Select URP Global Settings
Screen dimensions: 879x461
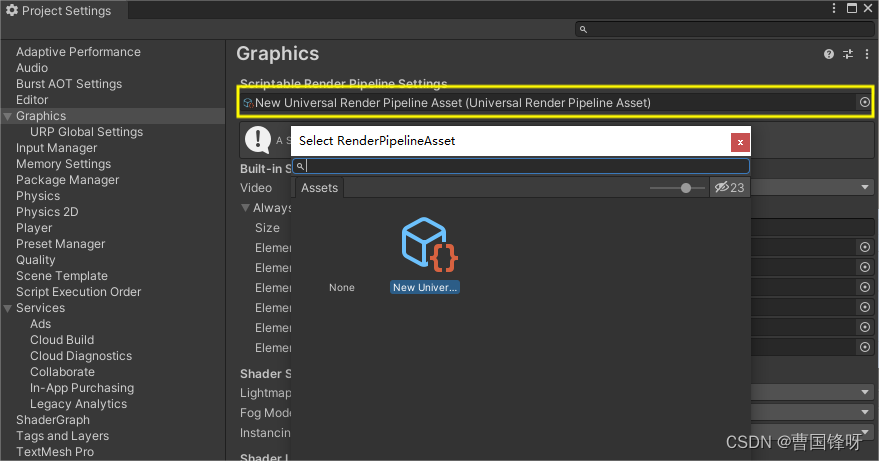point(86,132)
